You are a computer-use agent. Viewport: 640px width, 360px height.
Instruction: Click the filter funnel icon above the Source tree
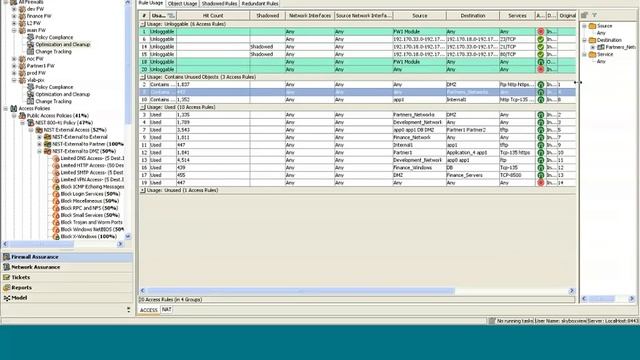595,15
